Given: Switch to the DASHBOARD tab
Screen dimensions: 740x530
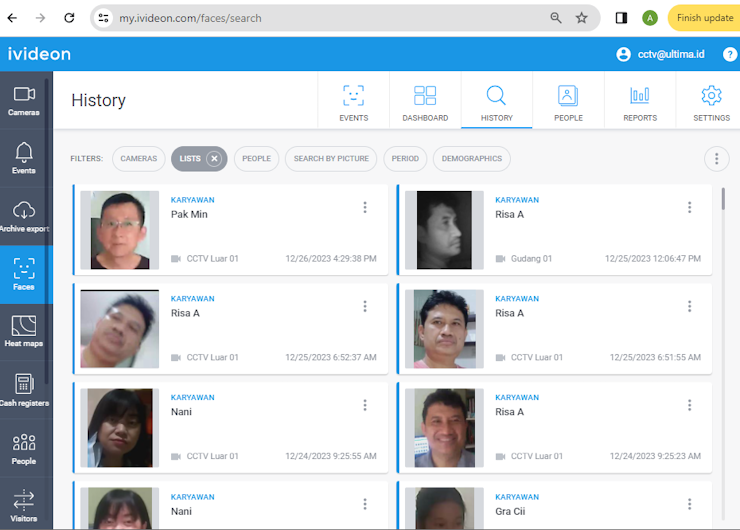Looking at the screenshot, I should [x=425, y=101].
